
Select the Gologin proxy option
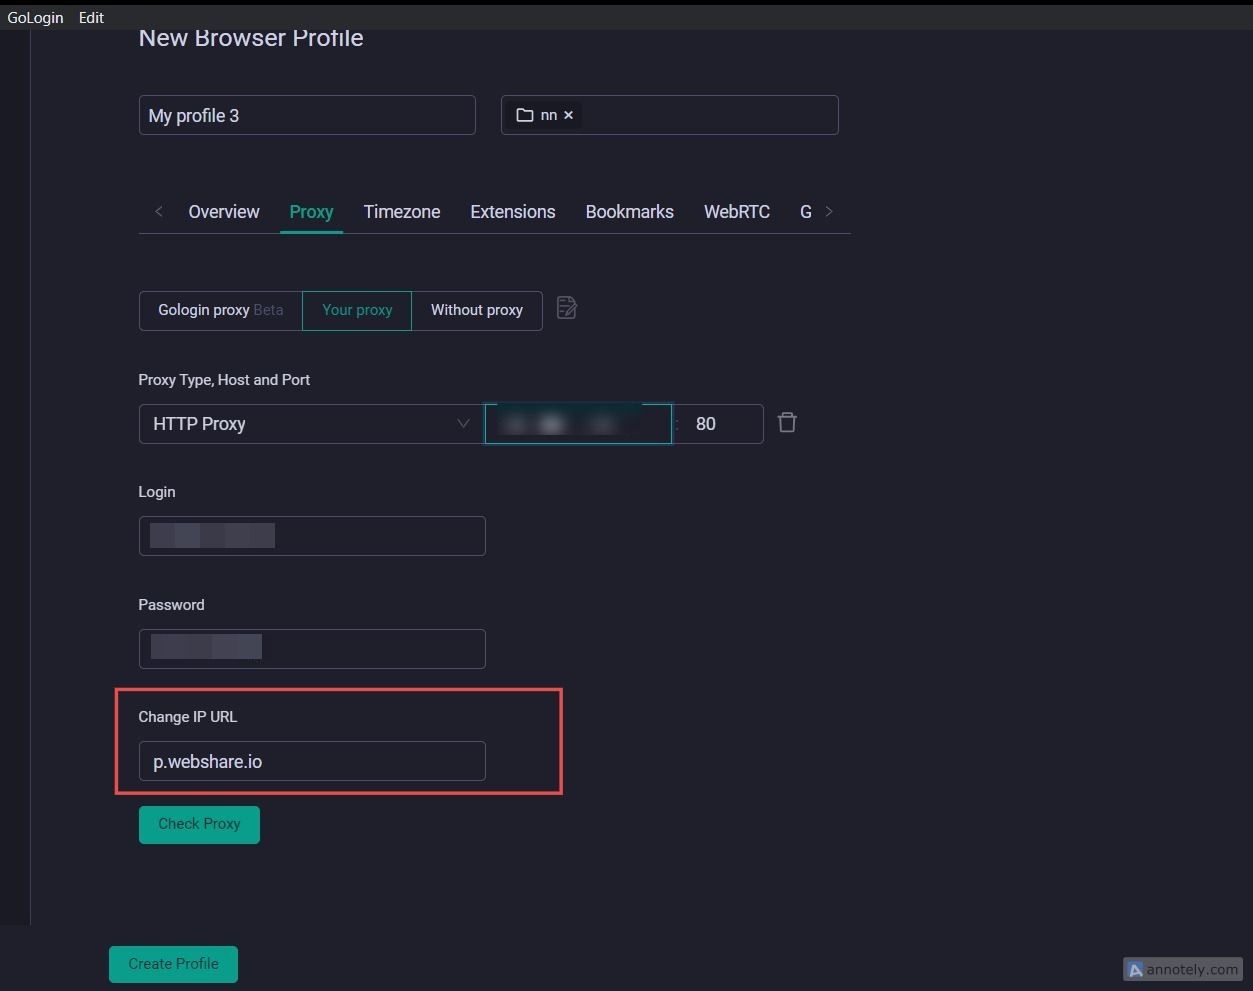[x=220, y=310]
